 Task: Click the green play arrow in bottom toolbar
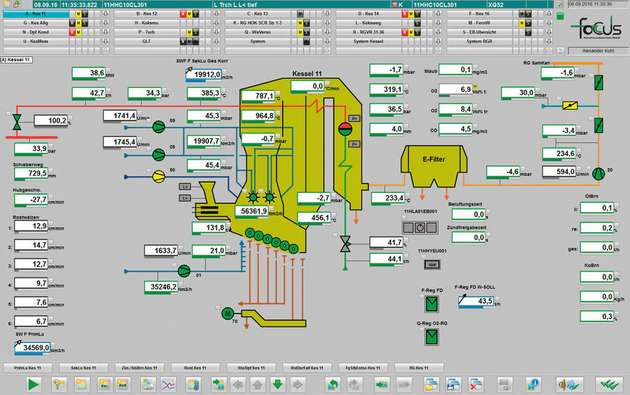point(34,385)
